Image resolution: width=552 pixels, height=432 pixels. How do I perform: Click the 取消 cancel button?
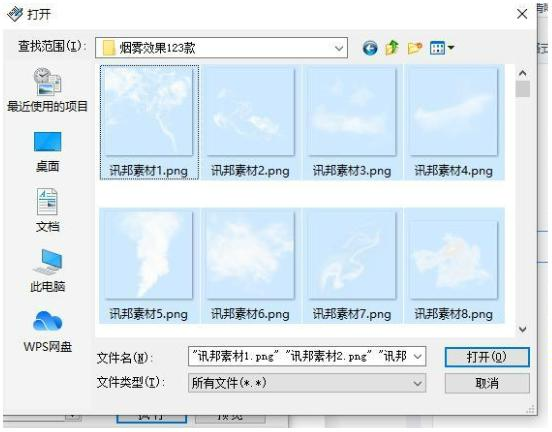(x=487, y=383)
